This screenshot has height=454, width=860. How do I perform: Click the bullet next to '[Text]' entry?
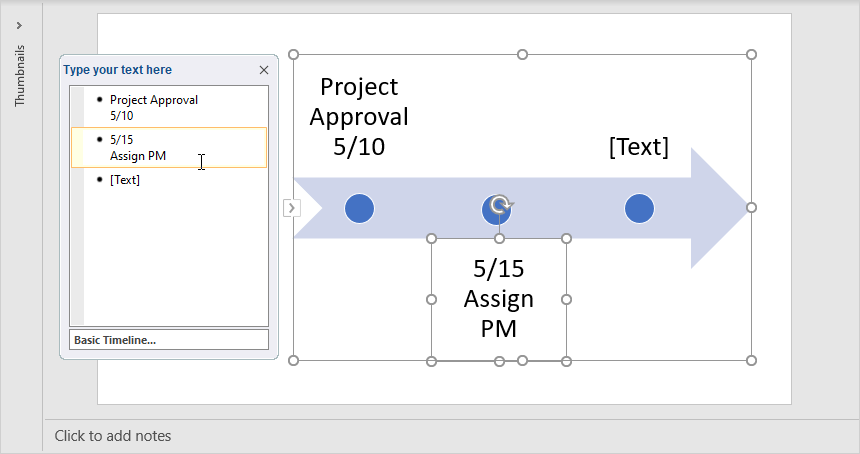(99, 180)
